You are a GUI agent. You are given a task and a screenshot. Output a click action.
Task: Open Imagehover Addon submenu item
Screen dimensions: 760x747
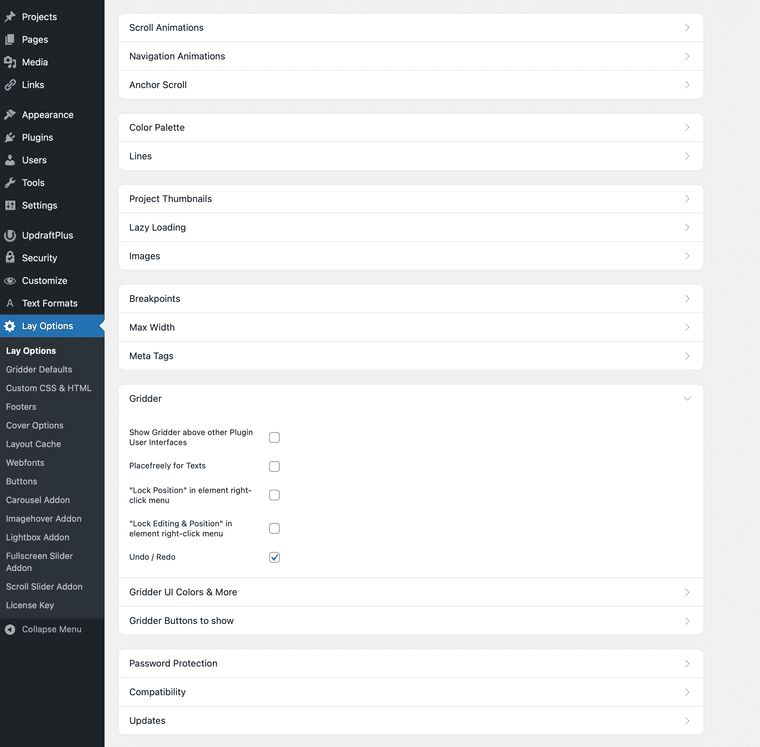(x=44, y=519)
